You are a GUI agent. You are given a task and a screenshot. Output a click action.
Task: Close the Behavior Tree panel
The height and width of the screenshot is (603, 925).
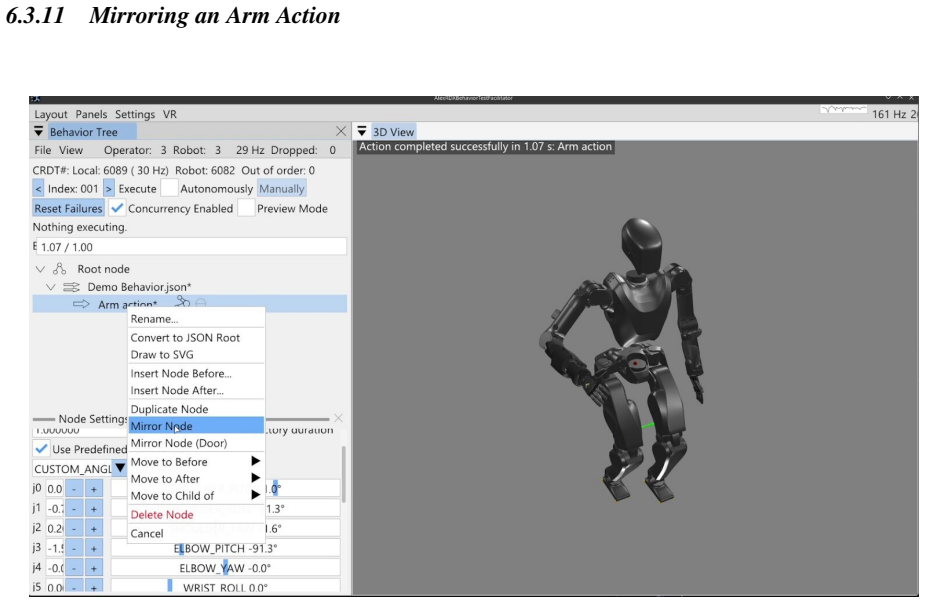[x=340, y=131]
